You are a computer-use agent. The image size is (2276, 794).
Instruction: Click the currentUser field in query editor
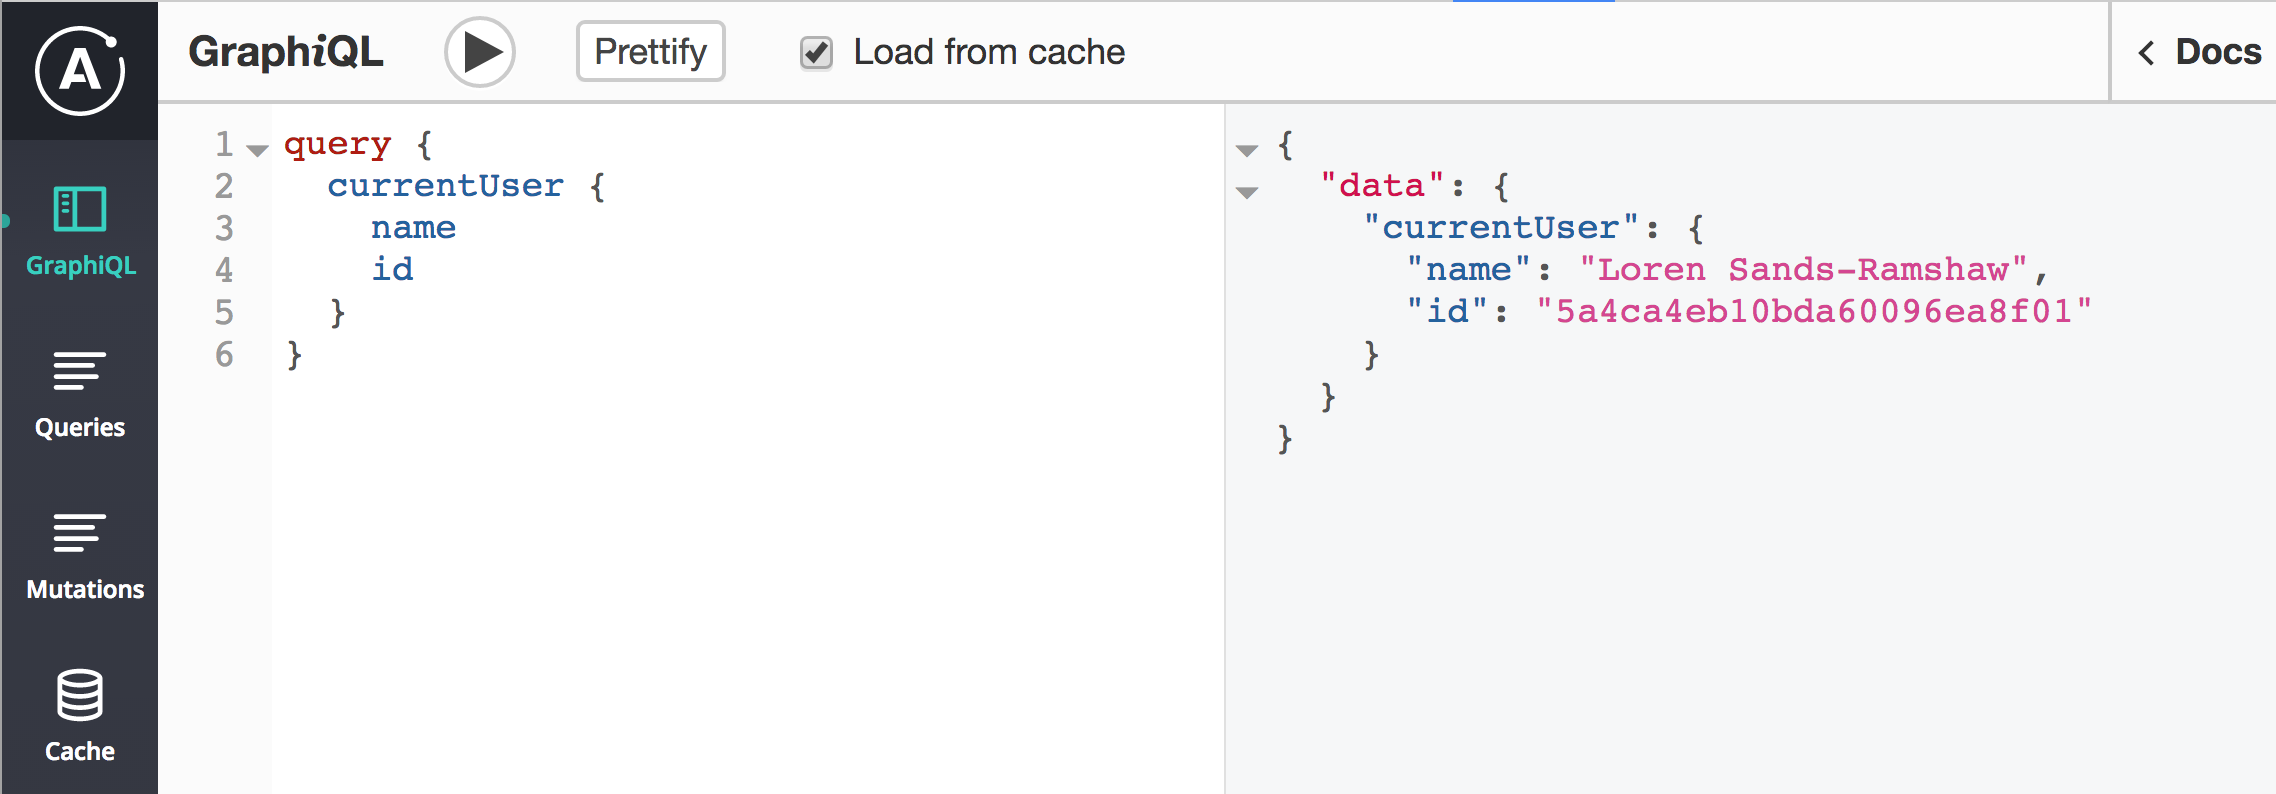(445, 186)
